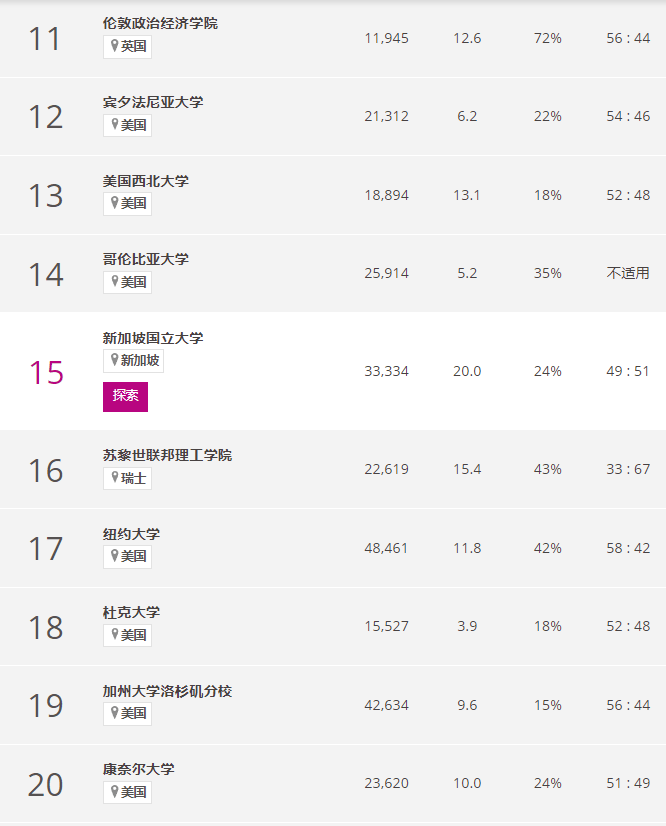Open 杜克大学 university link
This screenshot has width=666, height=826.
[132, 612]
